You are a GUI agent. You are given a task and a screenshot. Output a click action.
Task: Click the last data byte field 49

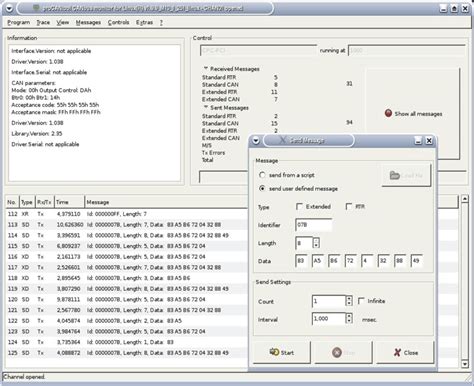point(417,261)
